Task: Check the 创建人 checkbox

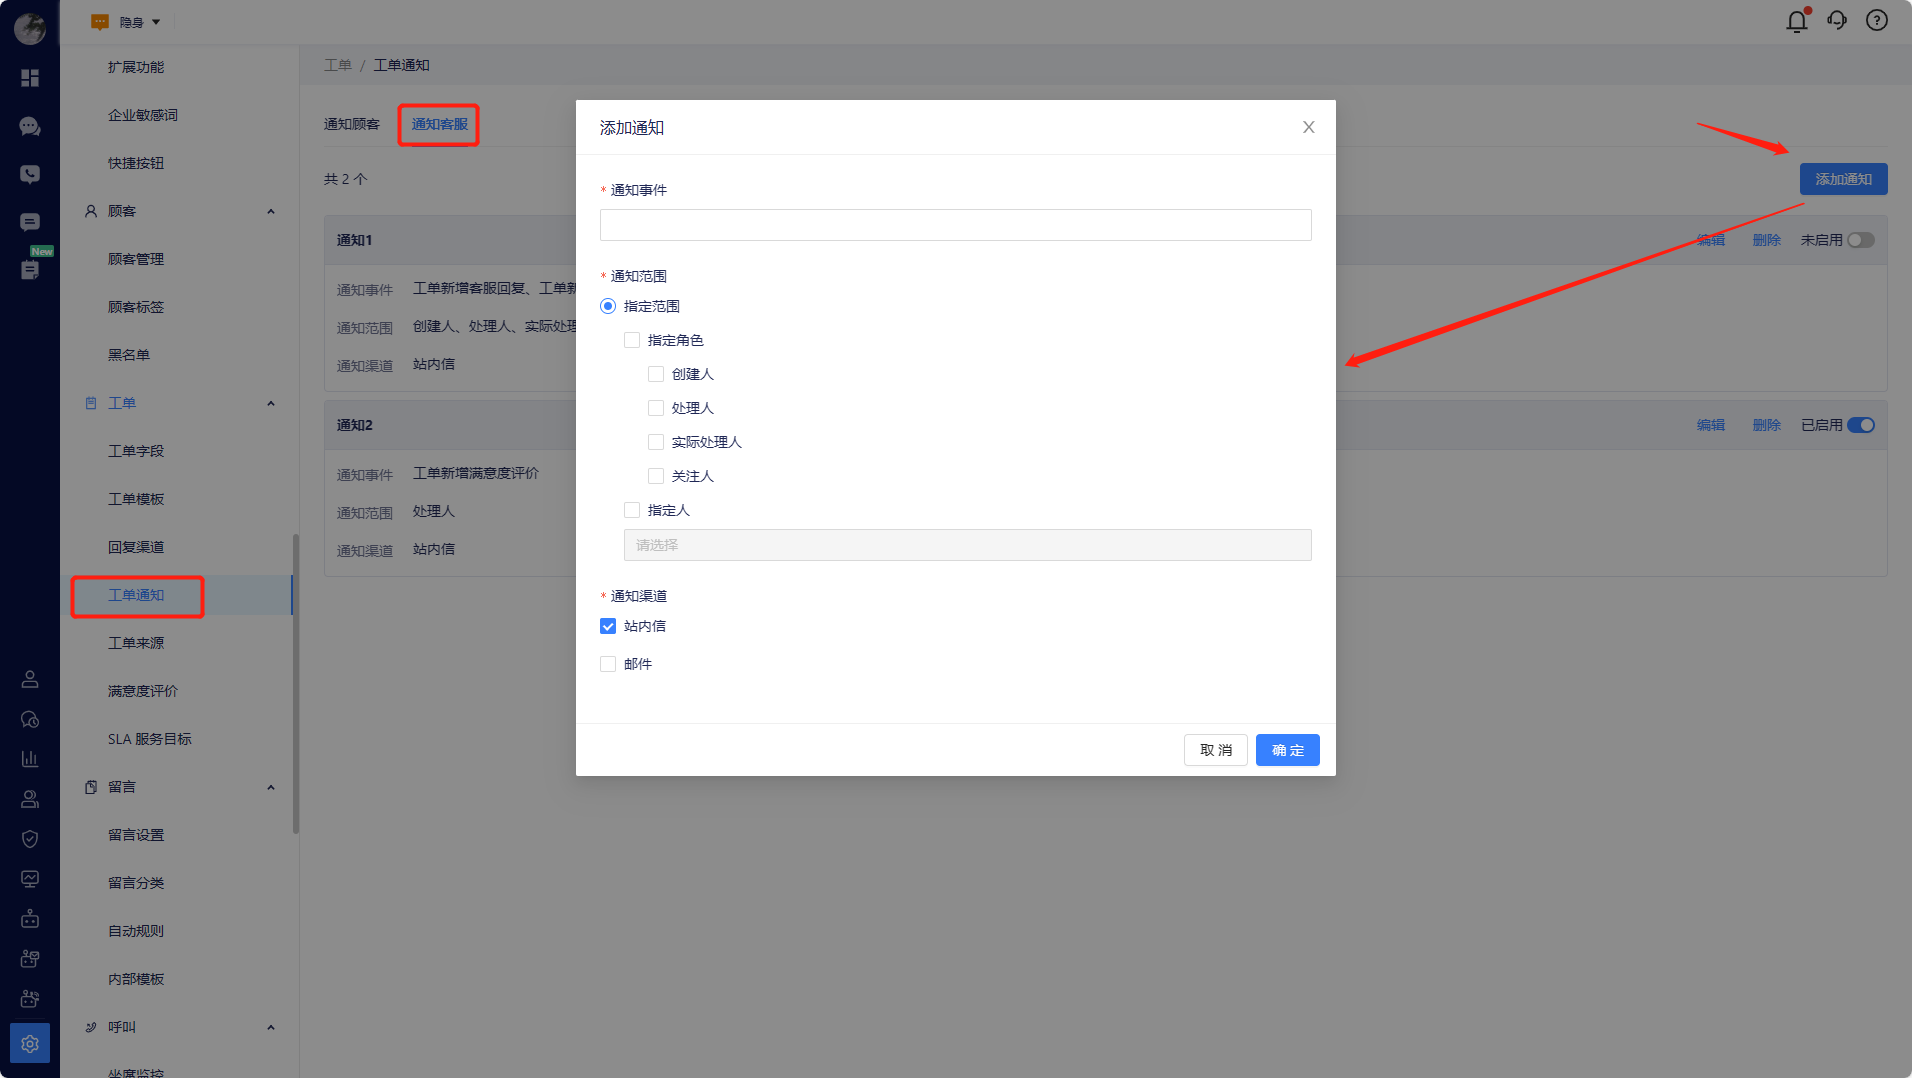Action: coord(656,374)
